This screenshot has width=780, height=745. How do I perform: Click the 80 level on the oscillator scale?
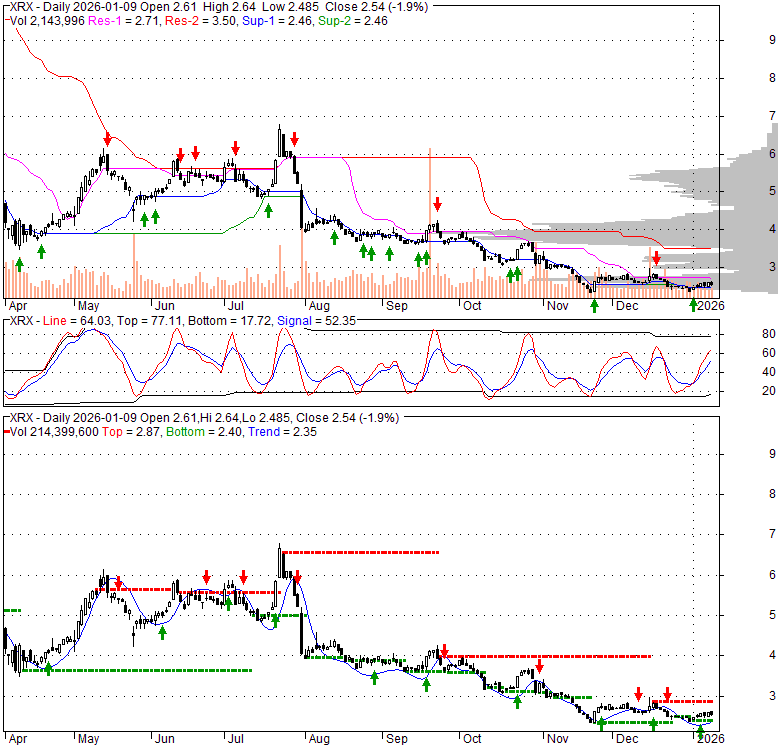[769, 334]
